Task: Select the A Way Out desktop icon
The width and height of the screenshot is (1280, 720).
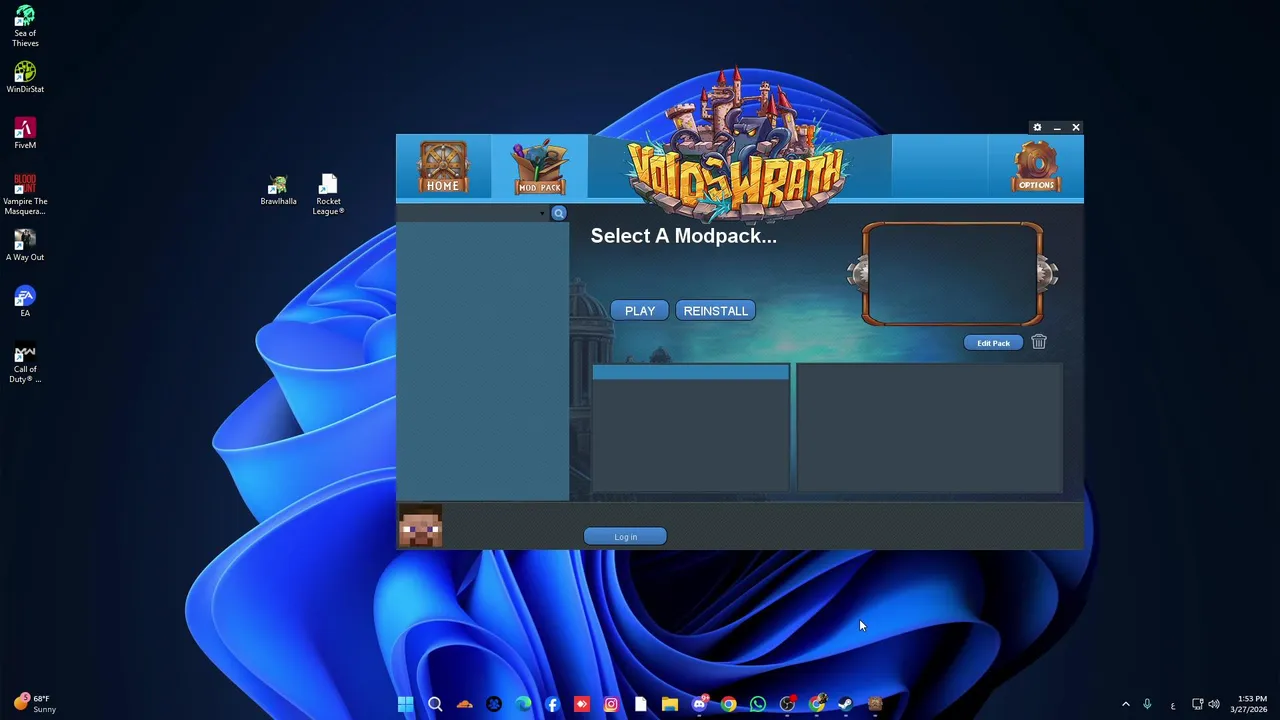Action: [25, 245]
